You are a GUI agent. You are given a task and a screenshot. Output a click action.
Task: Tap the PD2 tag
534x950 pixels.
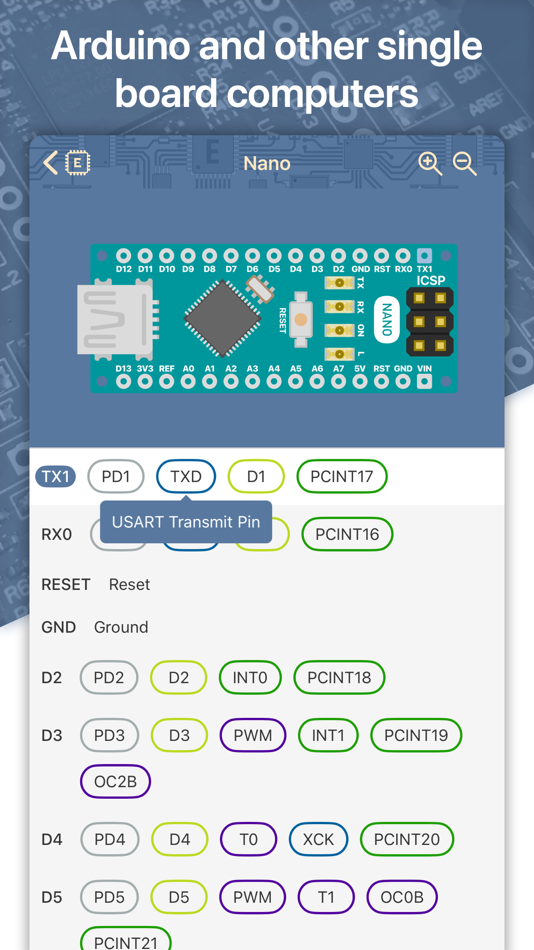coord(109,677)
